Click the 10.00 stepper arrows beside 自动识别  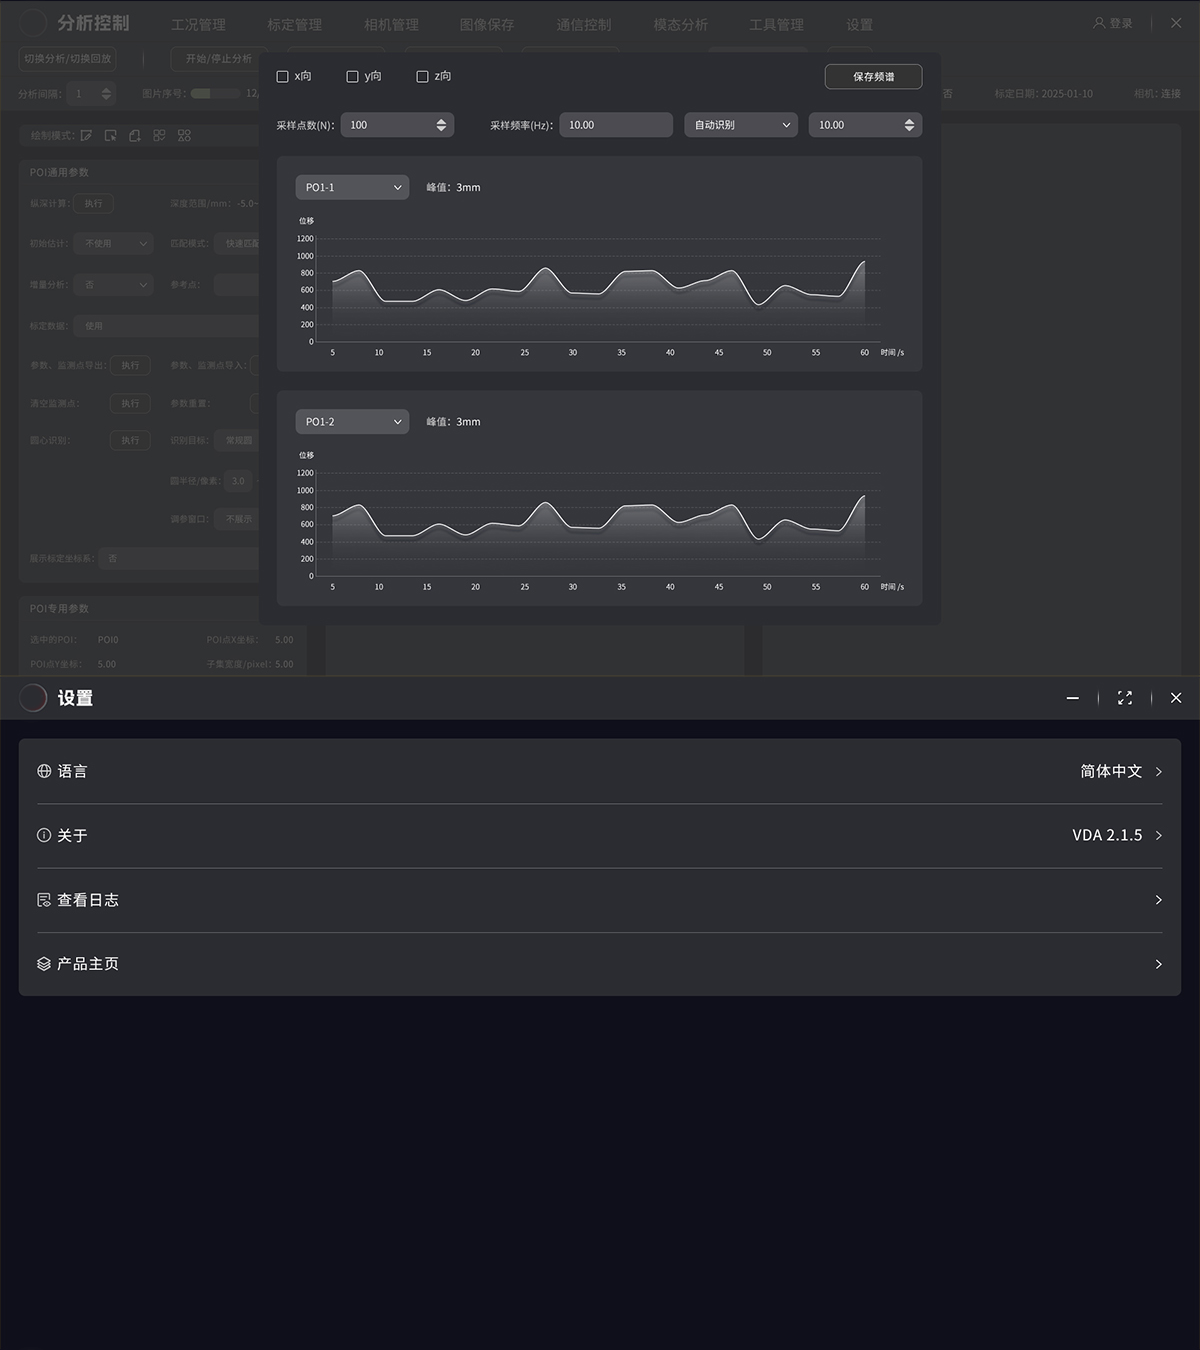[x=909, y=125]
